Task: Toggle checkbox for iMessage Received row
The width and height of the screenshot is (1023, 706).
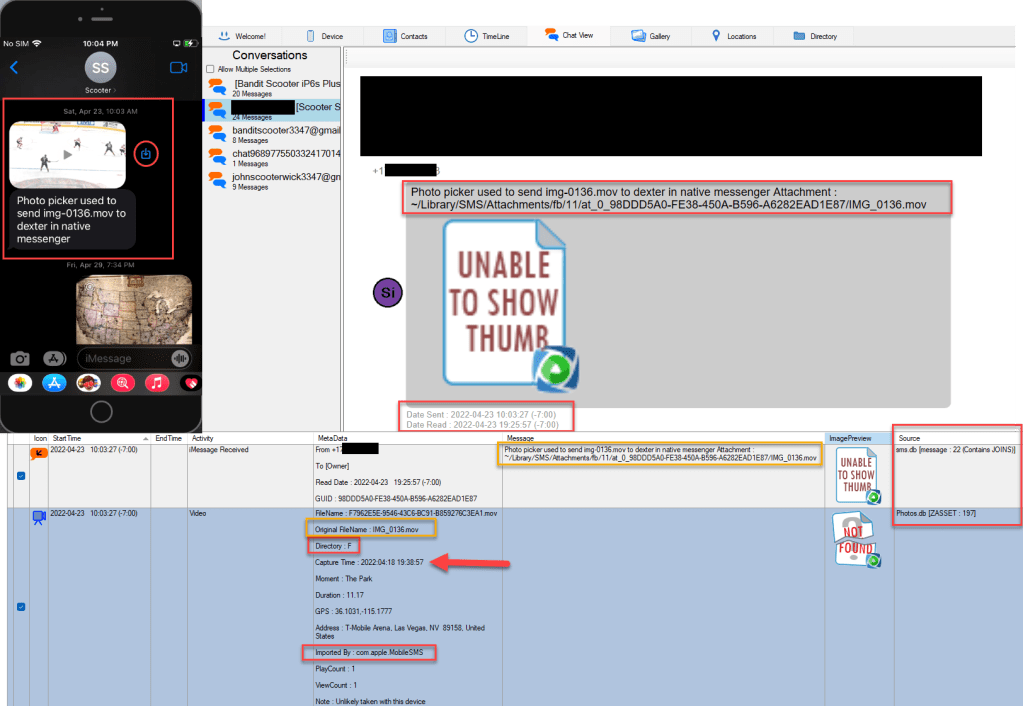Action: [x=23, y=475]
